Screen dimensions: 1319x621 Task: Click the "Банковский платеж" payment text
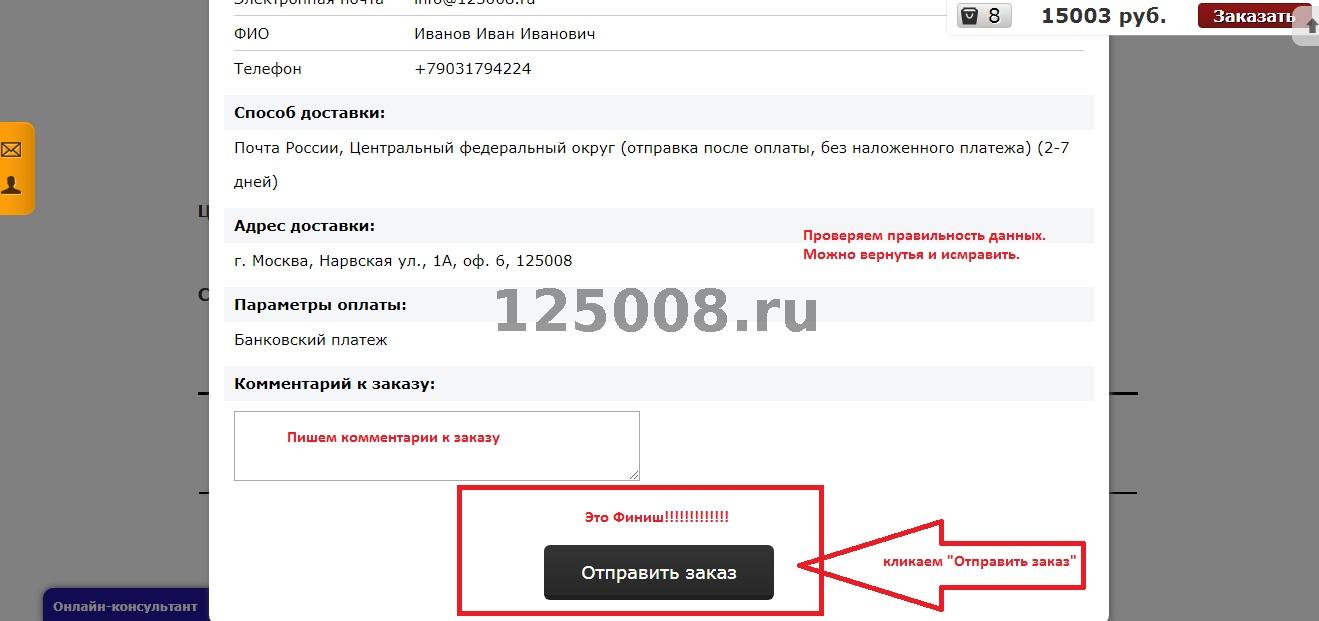[x=311, y=340]
